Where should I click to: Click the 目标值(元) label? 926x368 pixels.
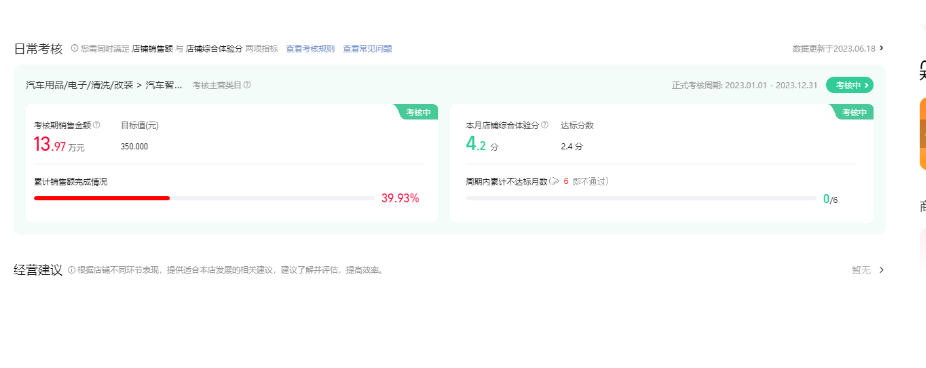[139, 125]
